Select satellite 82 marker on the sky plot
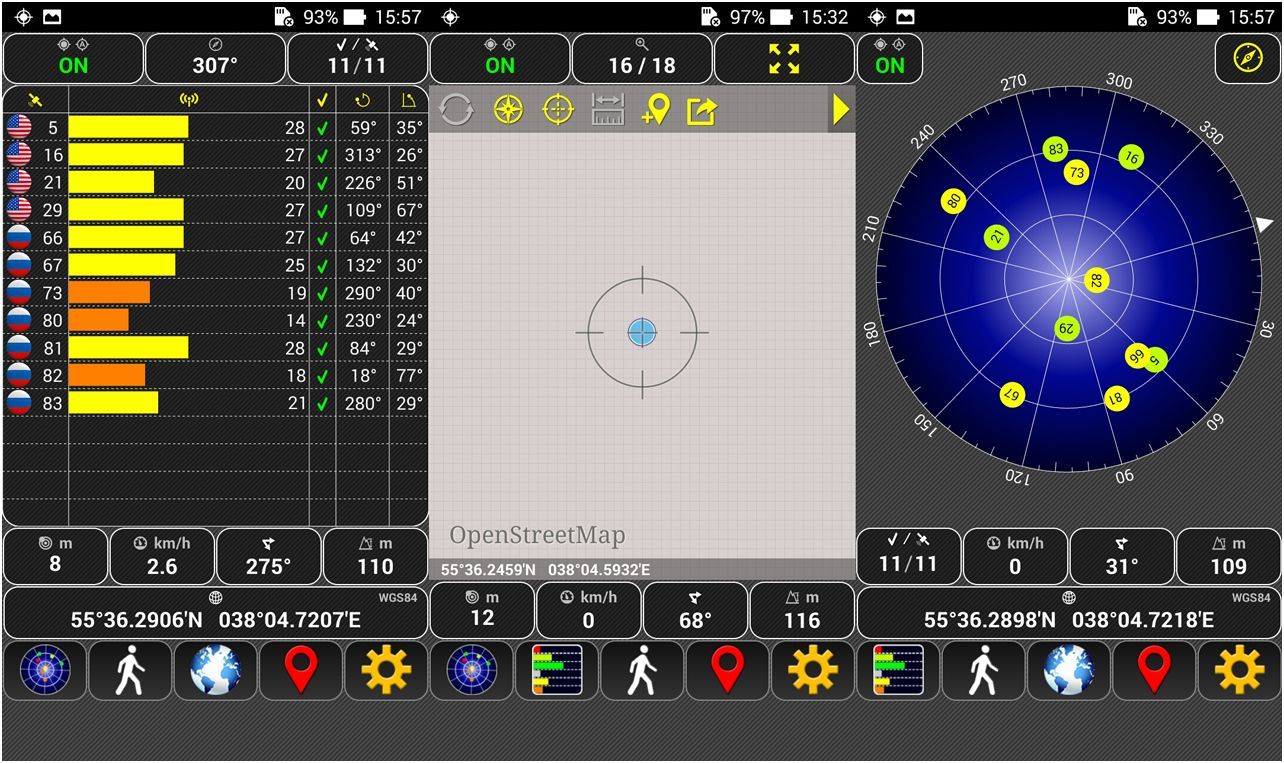1284x763 pixels. tap(1097, 281)
